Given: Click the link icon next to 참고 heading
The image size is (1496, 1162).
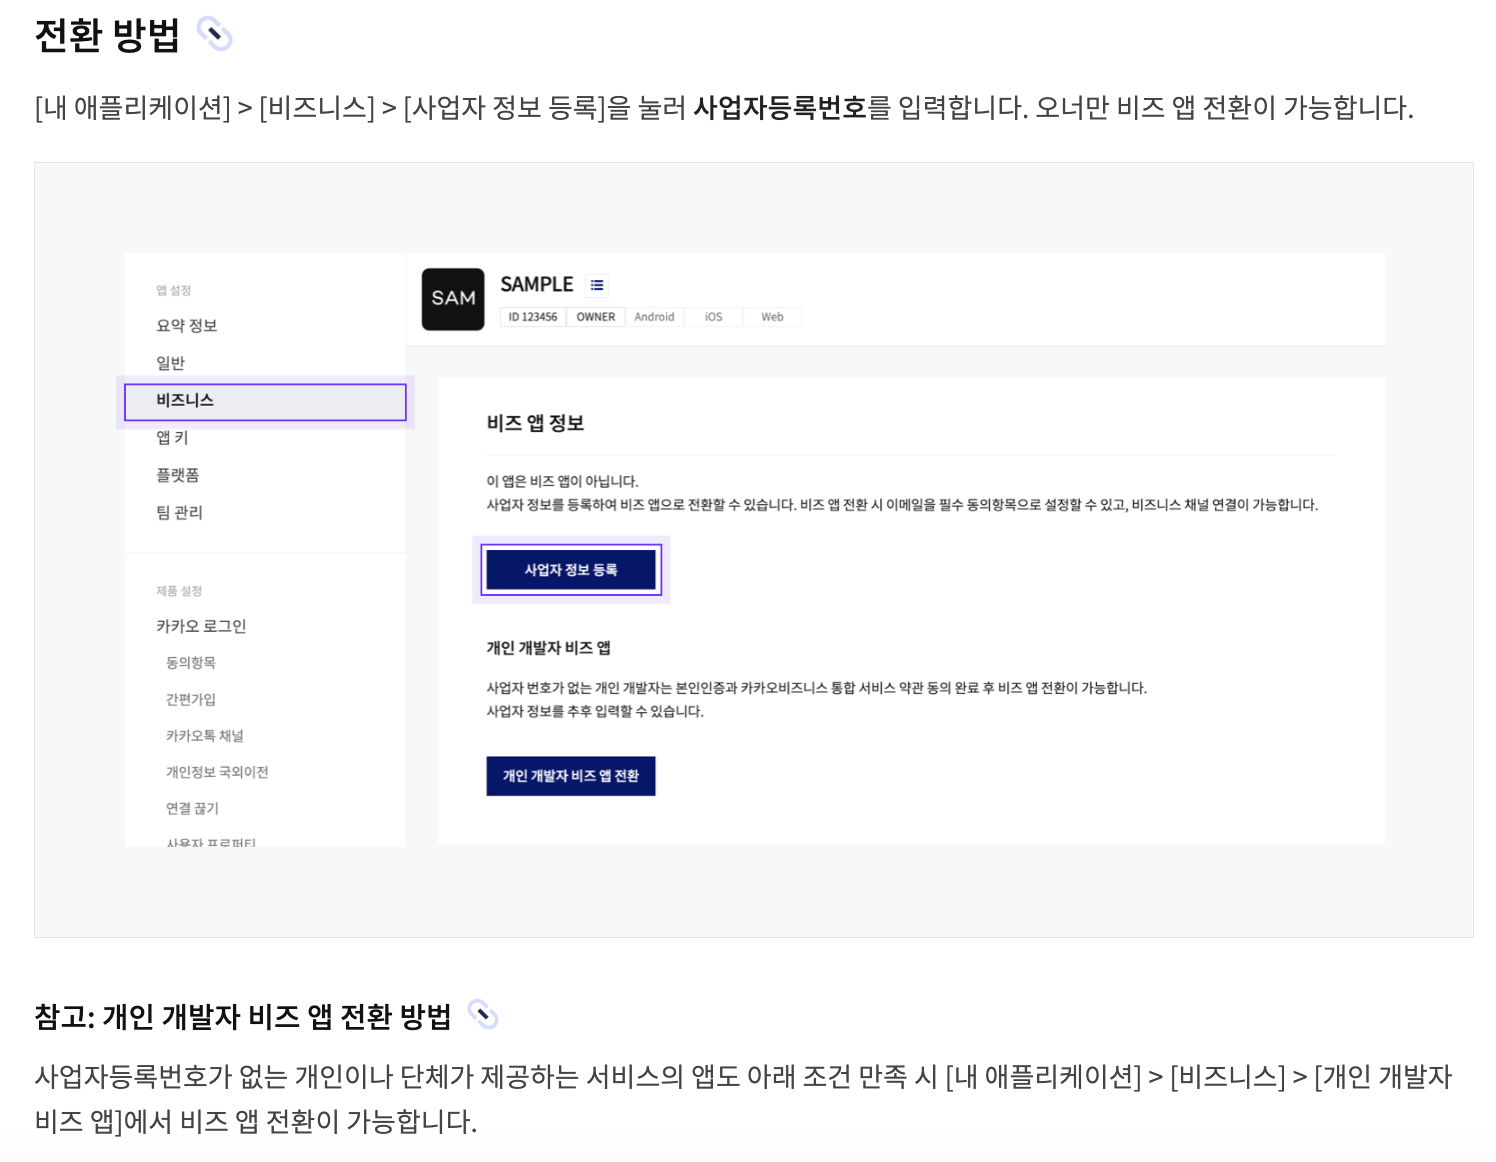Looking at the screenshot, I should pos(484,1015).
